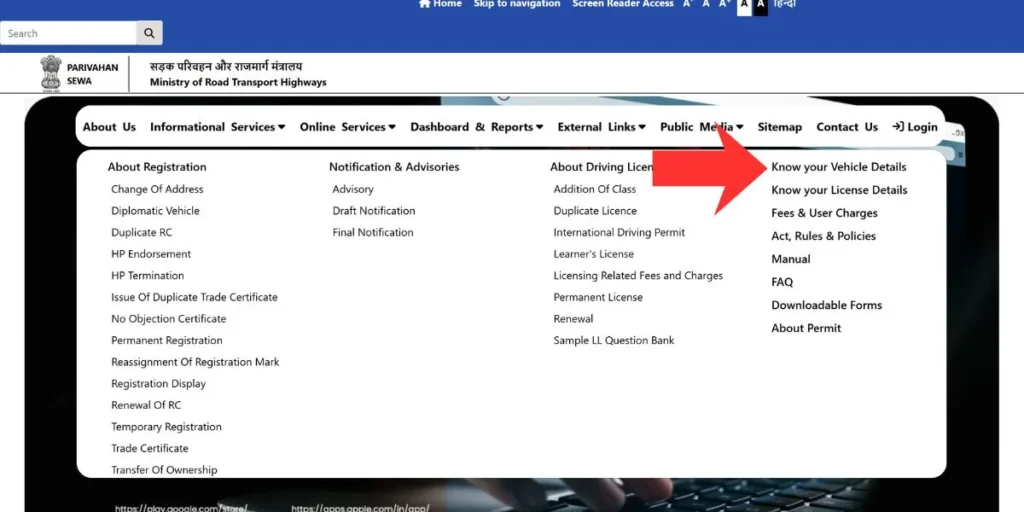Open Draft Notification link
The width and height of the screenshot is (1024, 512).
374,211
